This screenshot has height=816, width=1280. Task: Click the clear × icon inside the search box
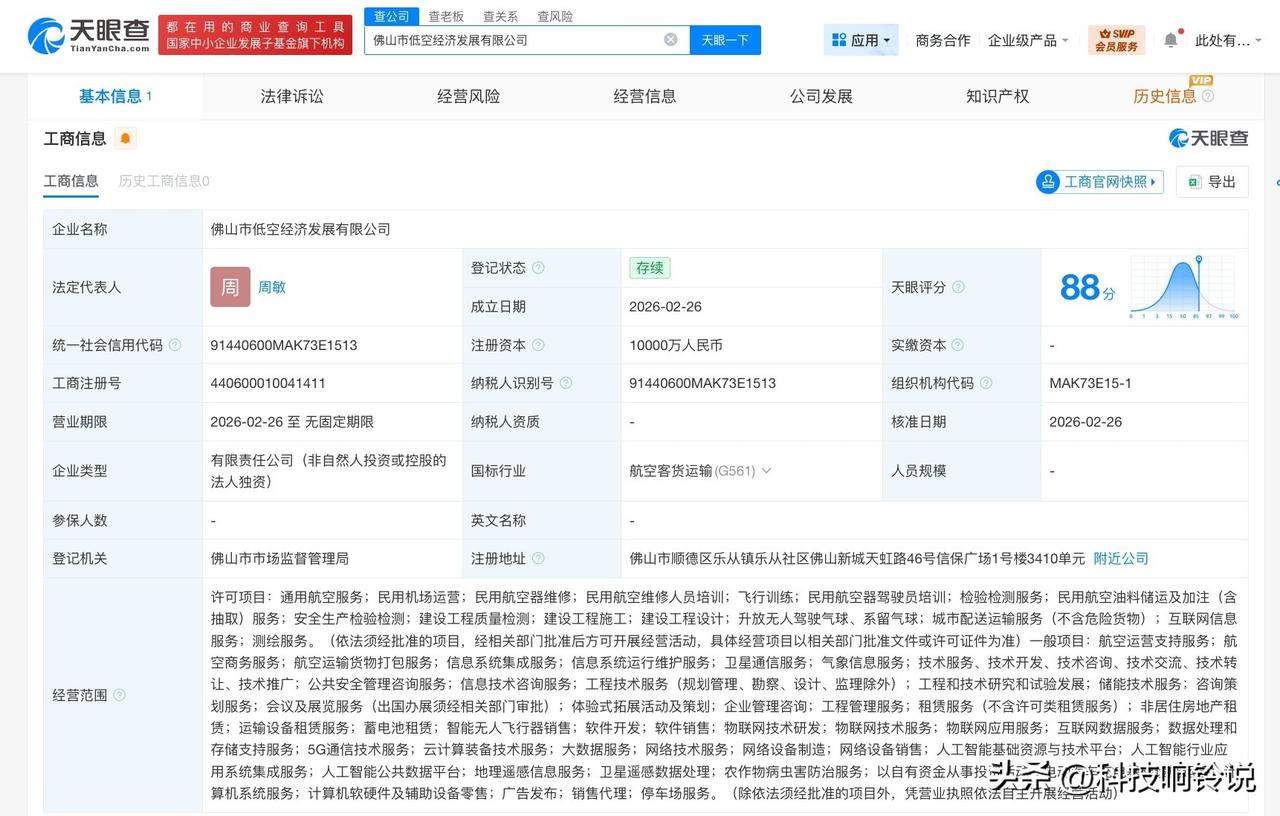point(670,40)
